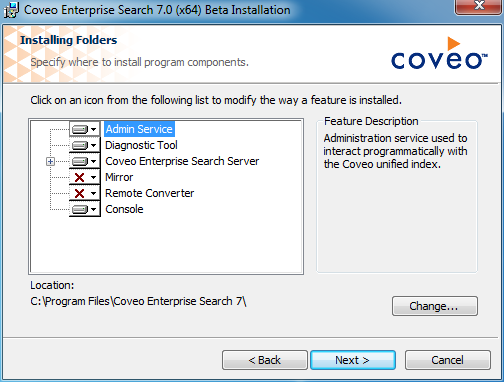Select the Remote Converter feature label

click(149, 193)
